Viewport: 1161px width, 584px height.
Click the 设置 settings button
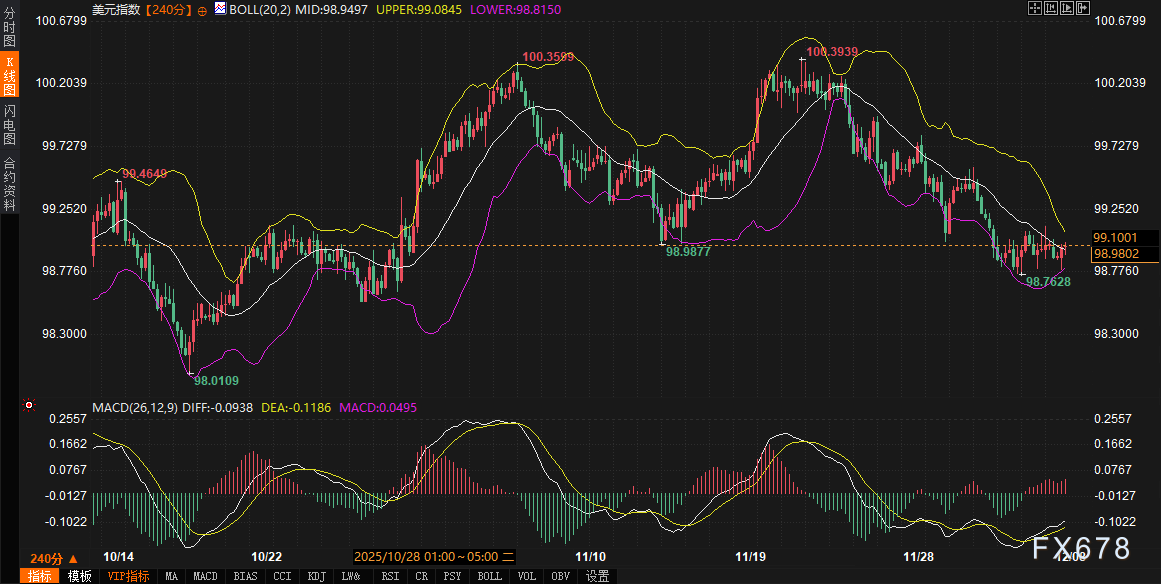598,576
